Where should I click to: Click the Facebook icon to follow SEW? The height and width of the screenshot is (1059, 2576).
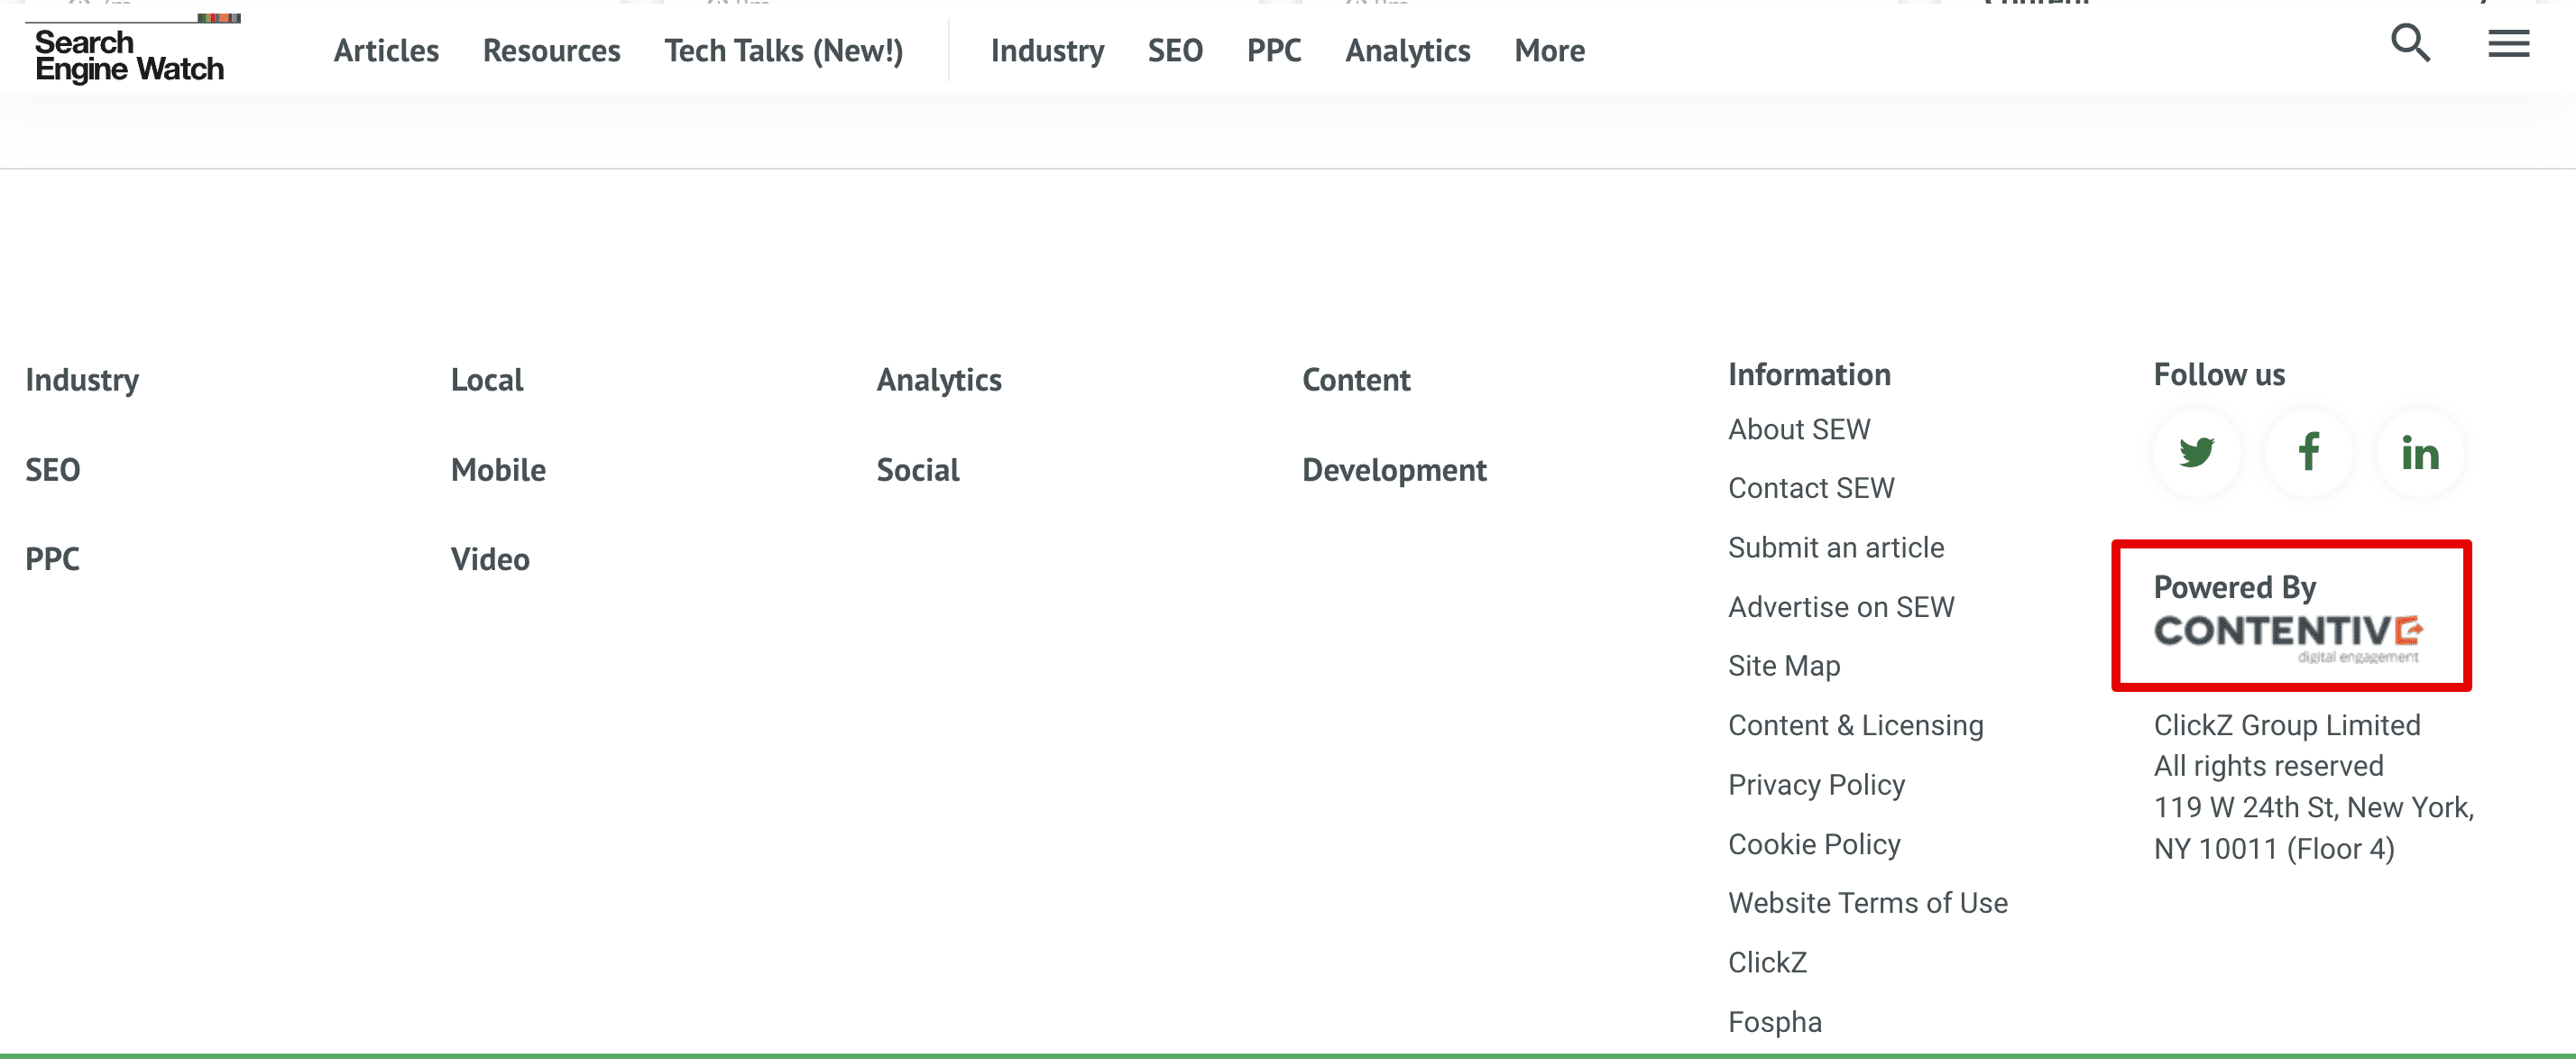(2308, 452)
